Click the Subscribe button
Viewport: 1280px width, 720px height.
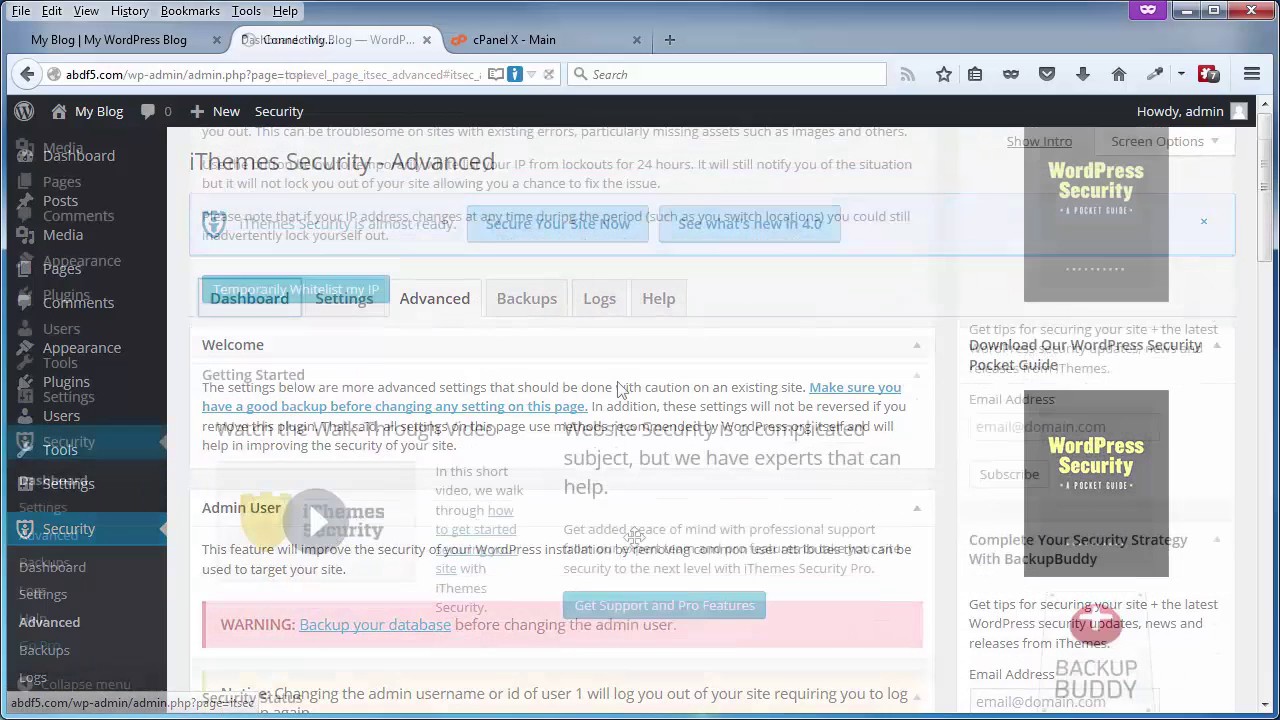1009,474
